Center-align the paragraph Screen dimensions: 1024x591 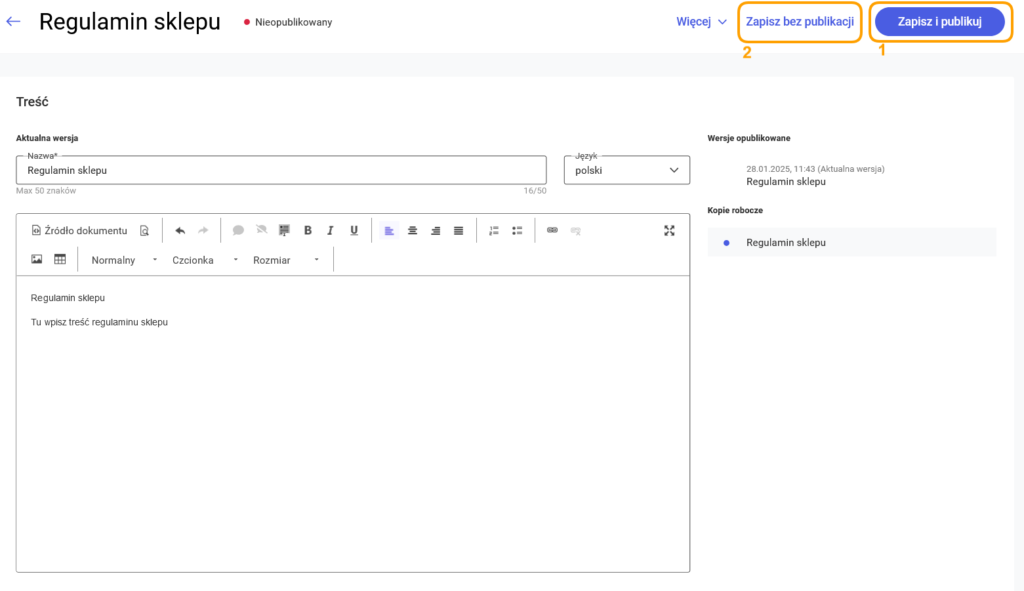point(412,231)
